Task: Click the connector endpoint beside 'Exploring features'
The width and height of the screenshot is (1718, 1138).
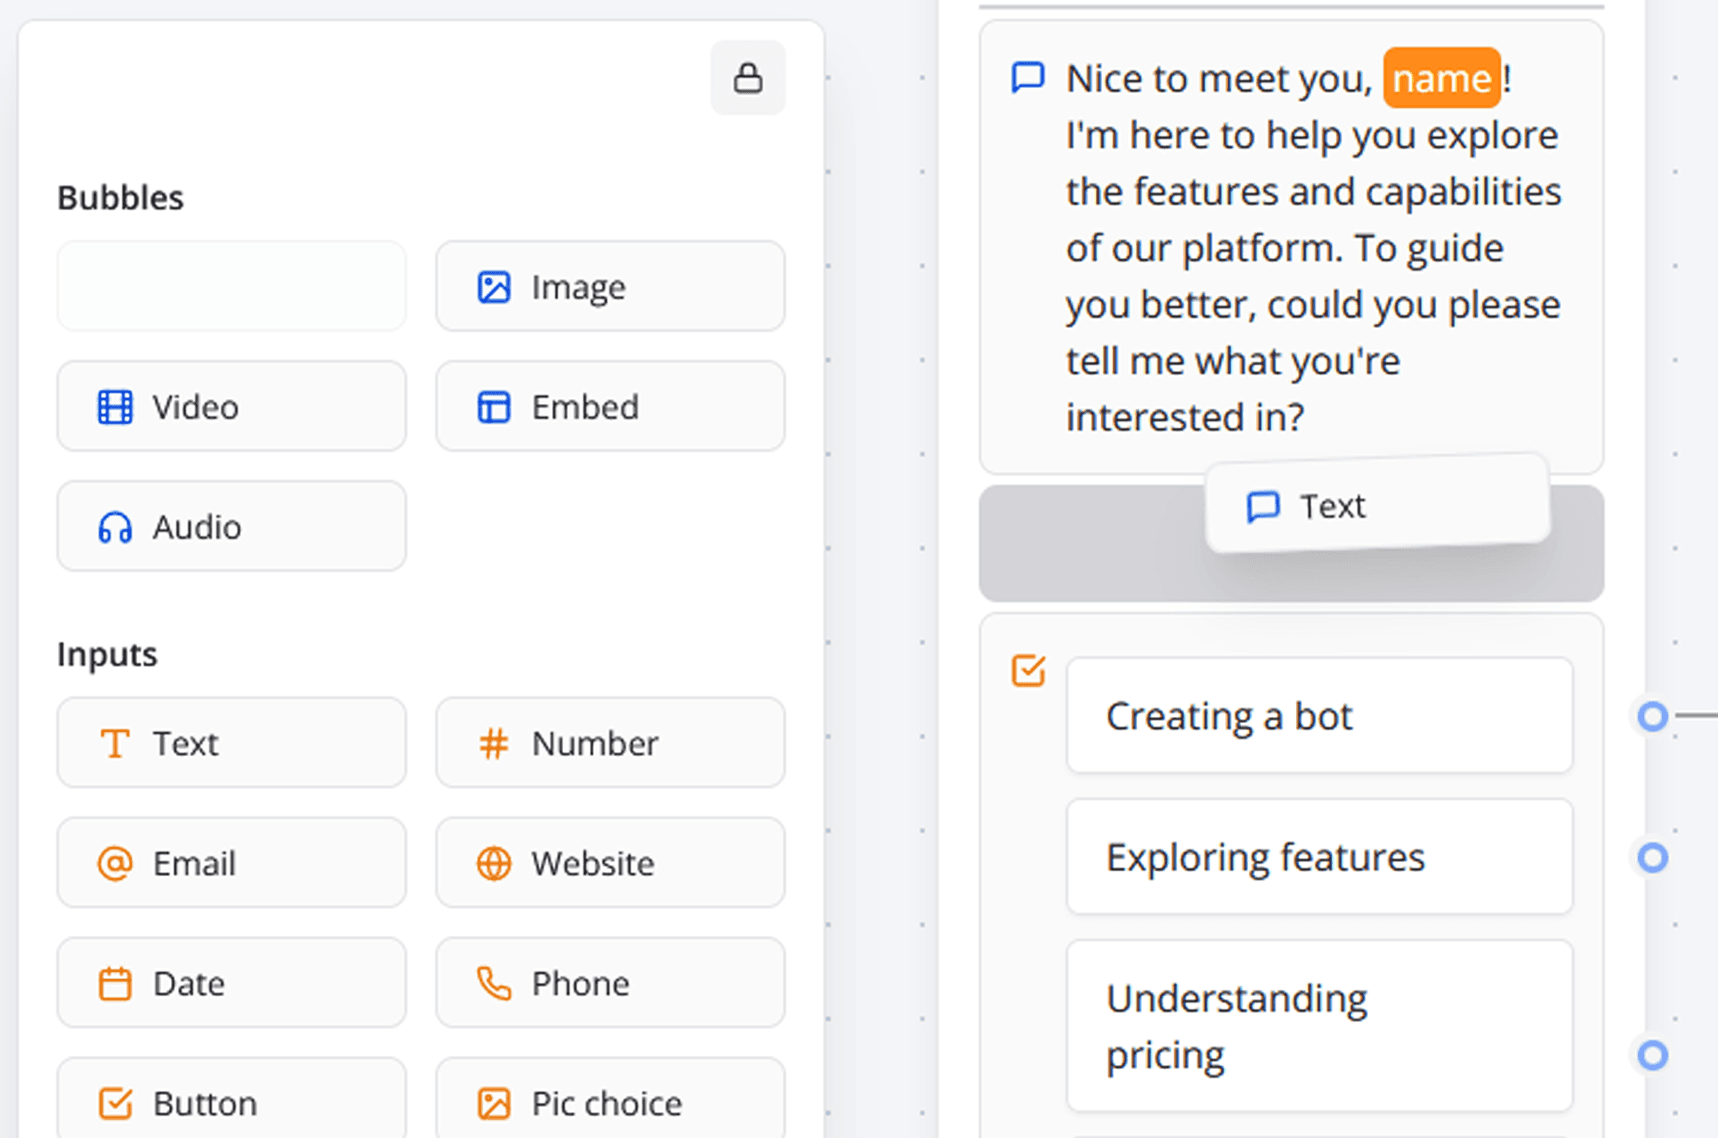Action: 1652,857
